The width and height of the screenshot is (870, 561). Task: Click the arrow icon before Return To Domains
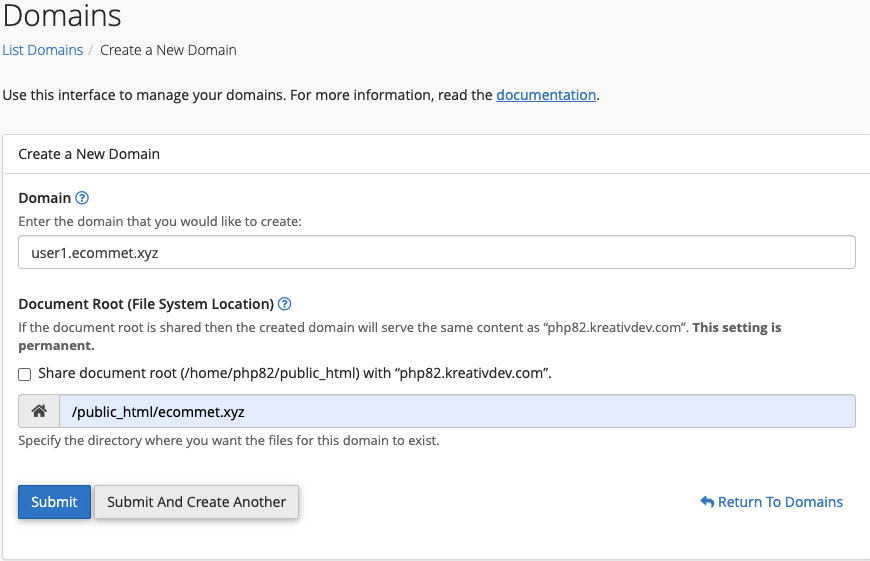pyautogui.click(x=707, y=502)
